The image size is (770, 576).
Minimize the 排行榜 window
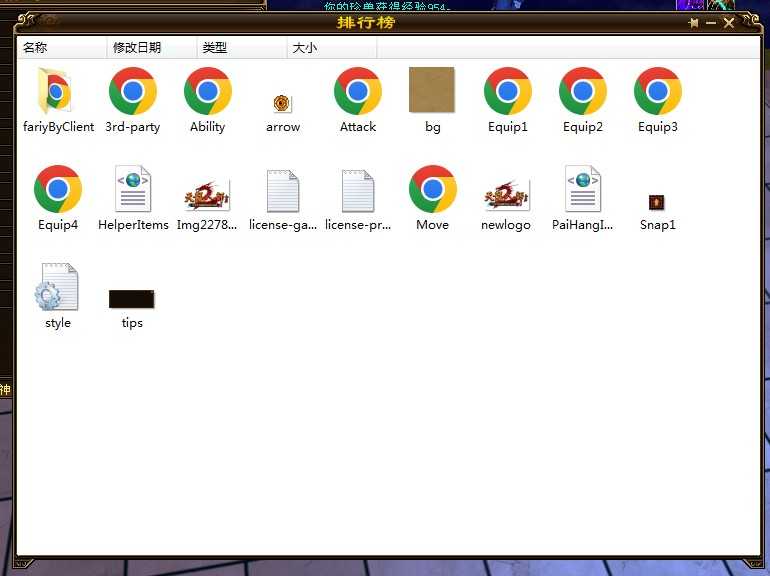coord(711,23)
